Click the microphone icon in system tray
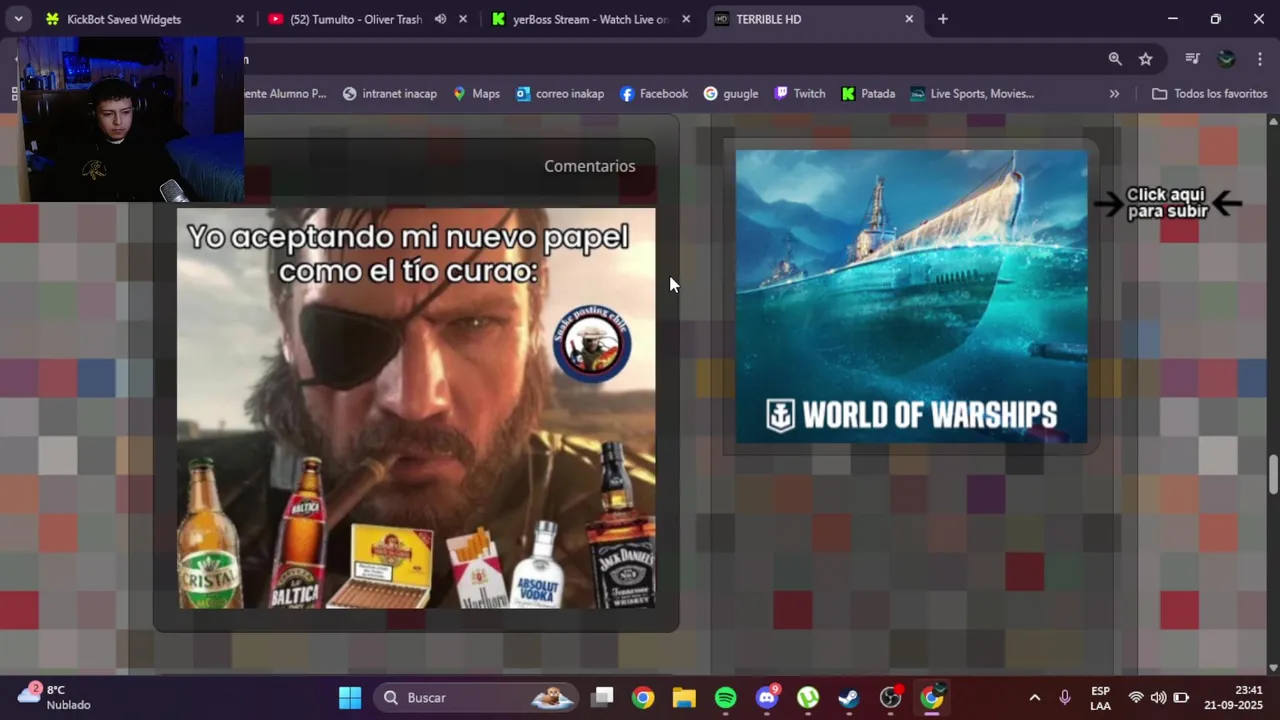 pyautogui.click(x=1065, y=698)
